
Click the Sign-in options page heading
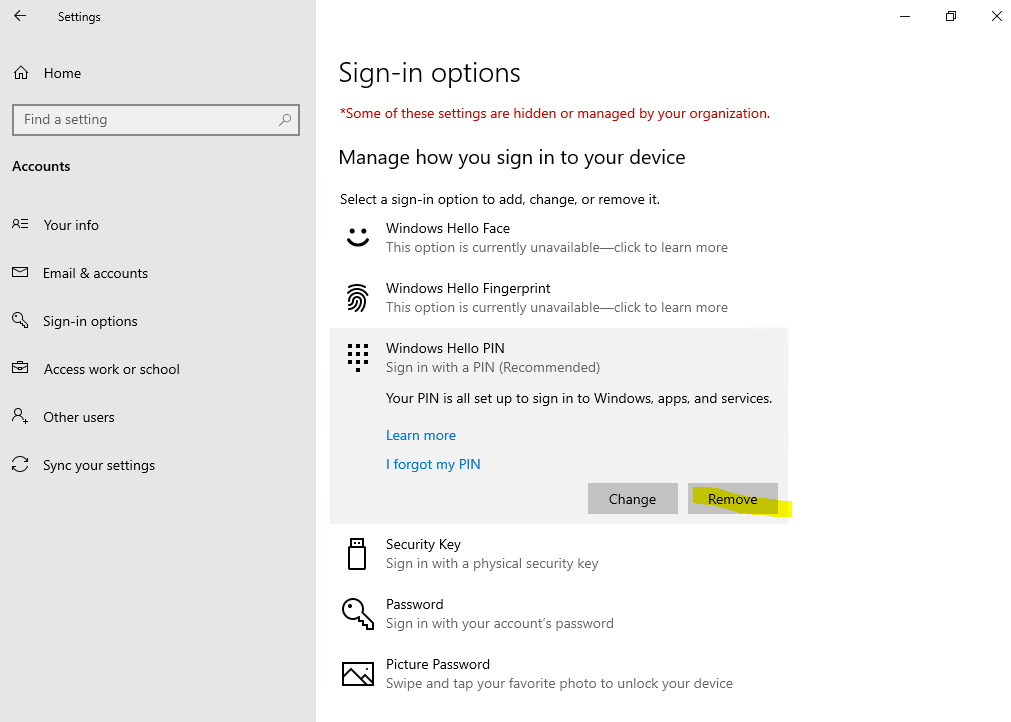[429, 73]
